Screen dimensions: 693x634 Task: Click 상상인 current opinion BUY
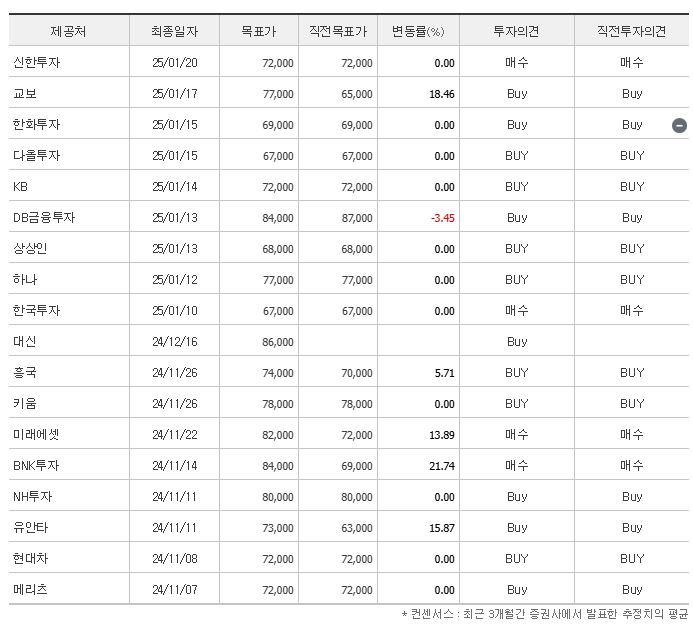(x=517, y=249)
